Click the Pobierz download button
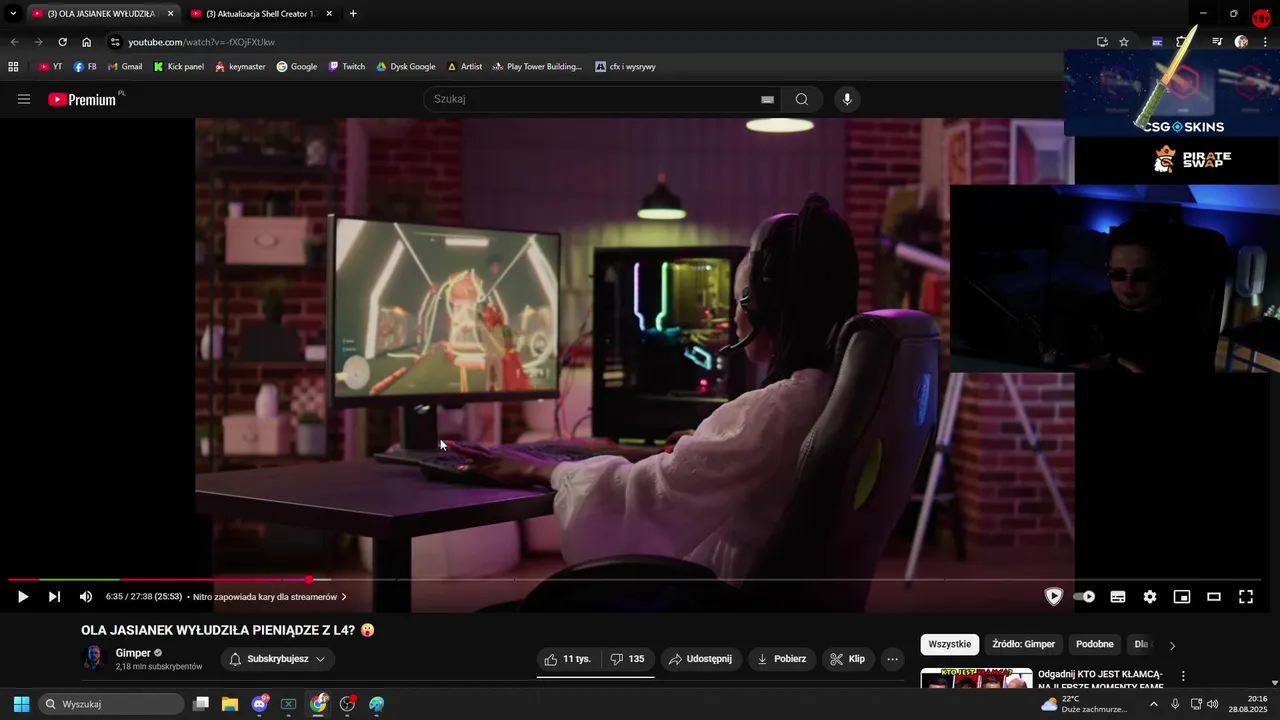The image size is (1280, 720). 781,659
